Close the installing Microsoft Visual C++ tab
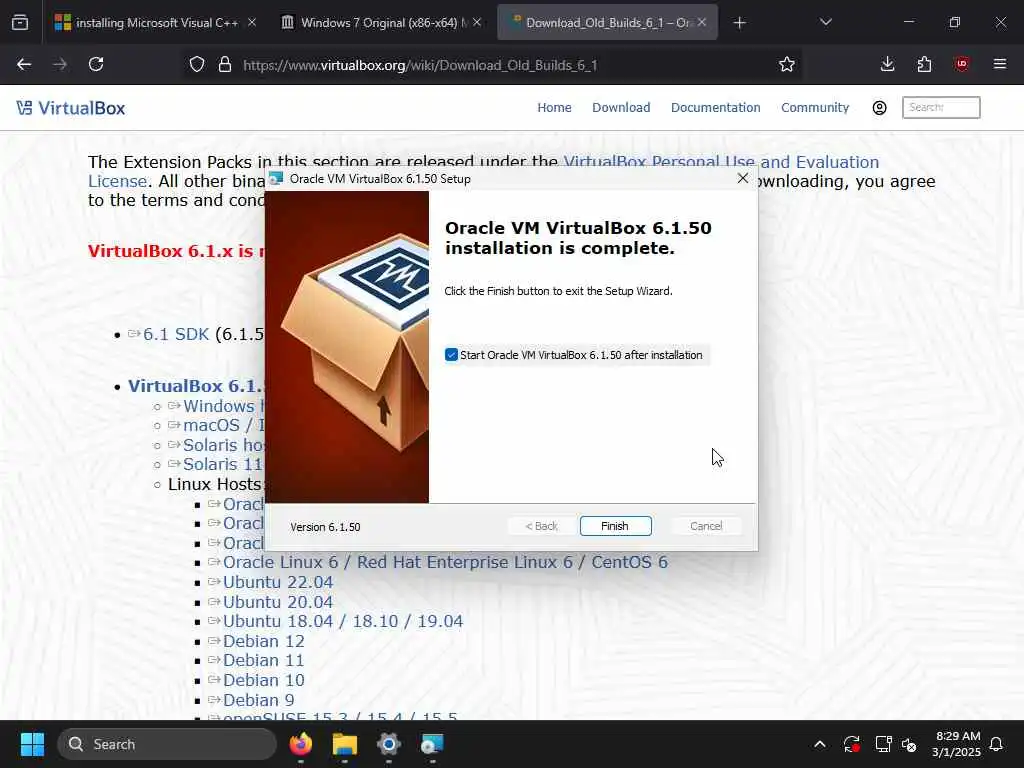The image size is (1024, 768). pos(252,23)
